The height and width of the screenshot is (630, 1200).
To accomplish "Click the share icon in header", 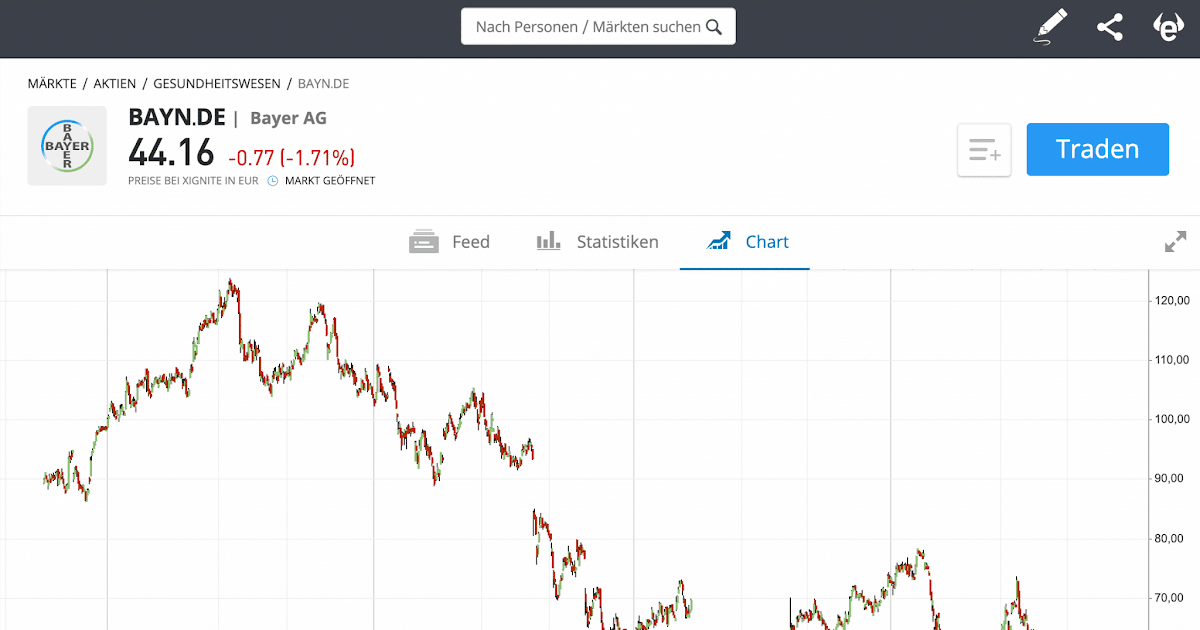I will [1109, 27].
